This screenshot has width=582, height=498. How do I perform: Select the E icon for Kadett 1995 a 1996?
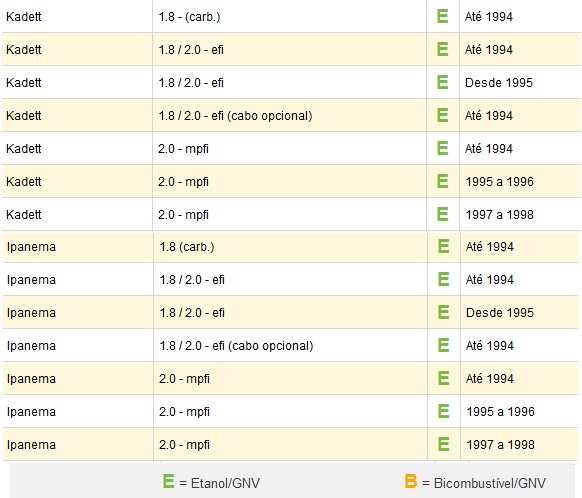442,181
